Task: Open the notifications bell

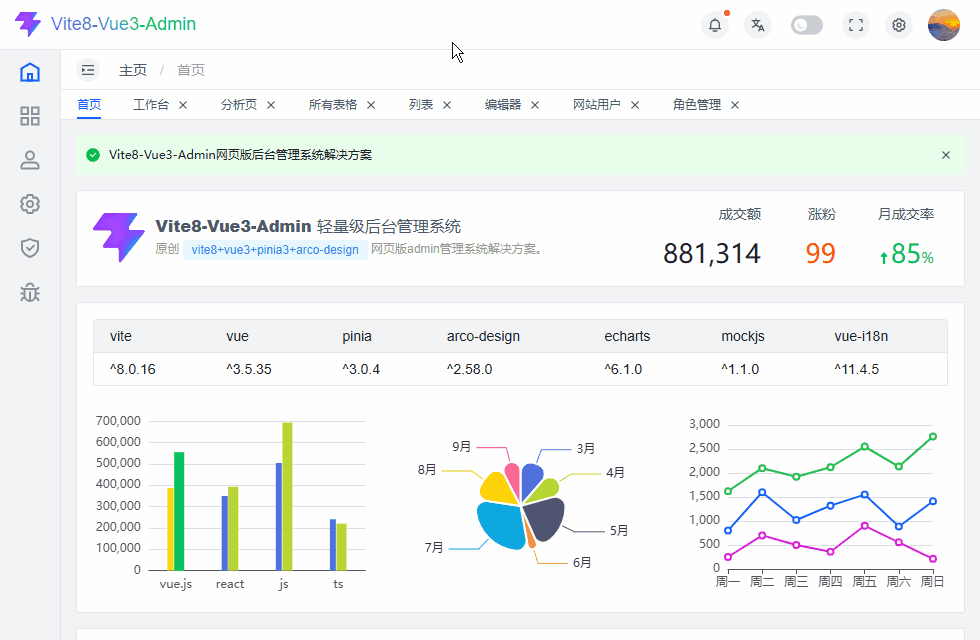Action: pos(715,25)
